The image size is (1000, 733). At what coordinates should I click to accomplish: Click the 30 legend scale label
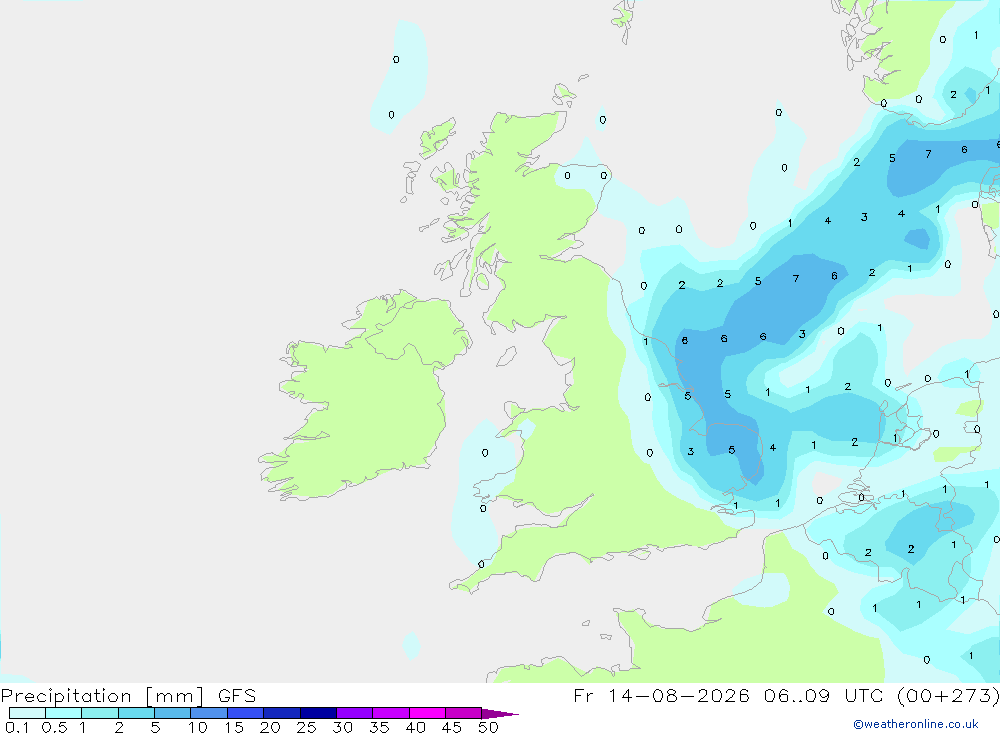[342, 727]
